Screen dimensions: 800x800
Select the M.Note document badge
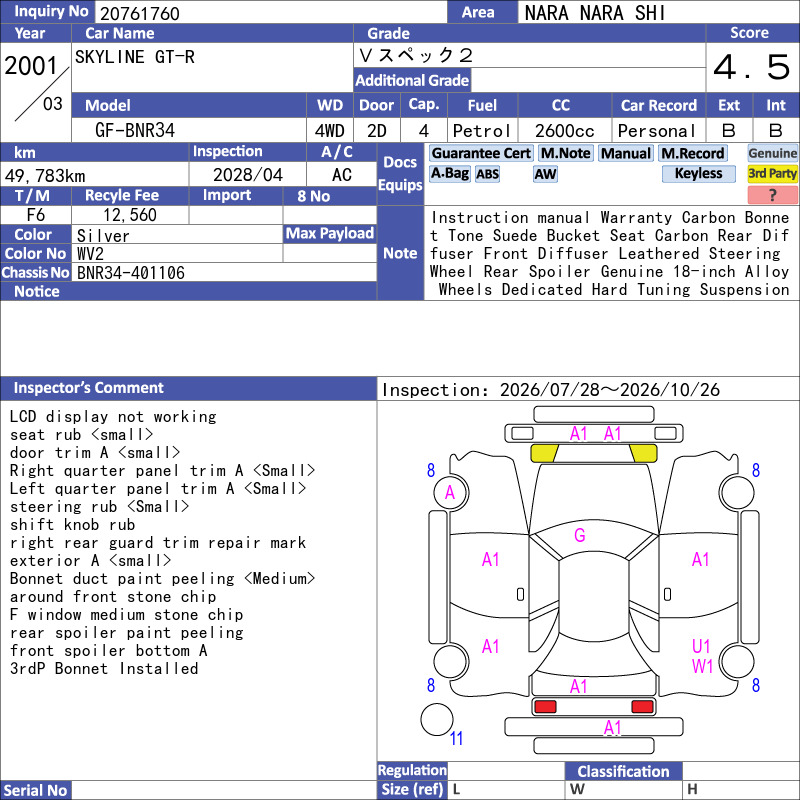[565, 153]
